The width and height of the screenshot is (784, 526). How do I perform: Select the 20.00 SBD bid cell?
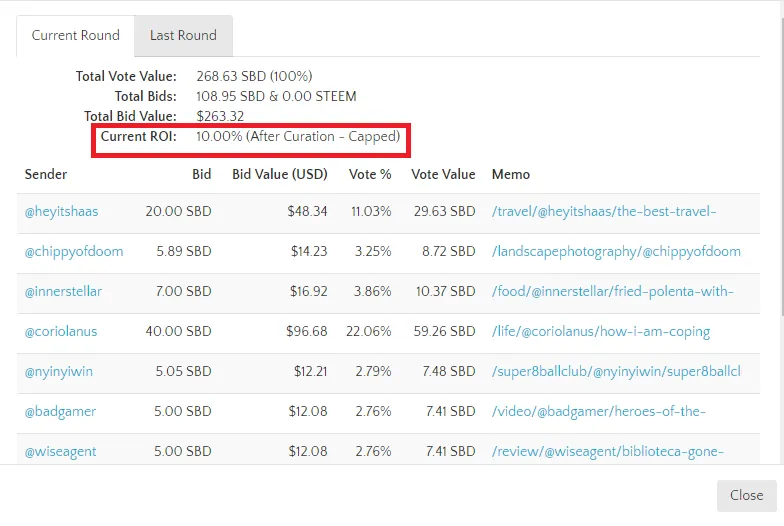coord(178,212)
